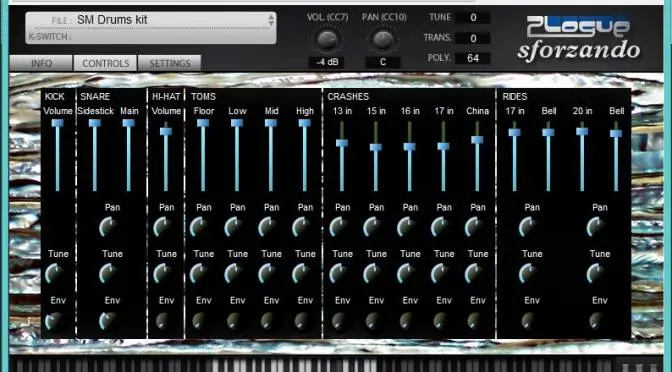
Task: Click the Low tom slider handle
Action: 237,123
